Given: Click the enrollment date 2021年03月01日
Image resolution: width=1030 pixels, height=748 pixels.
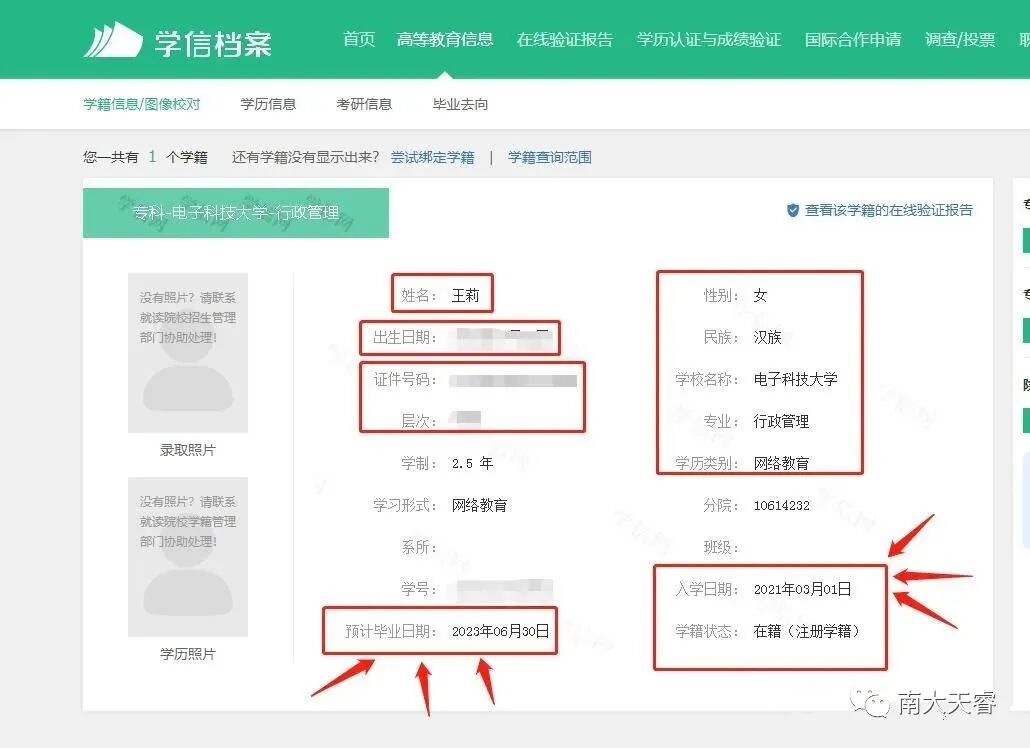Looking at the screenshot, I should click(x=803, y=590).
